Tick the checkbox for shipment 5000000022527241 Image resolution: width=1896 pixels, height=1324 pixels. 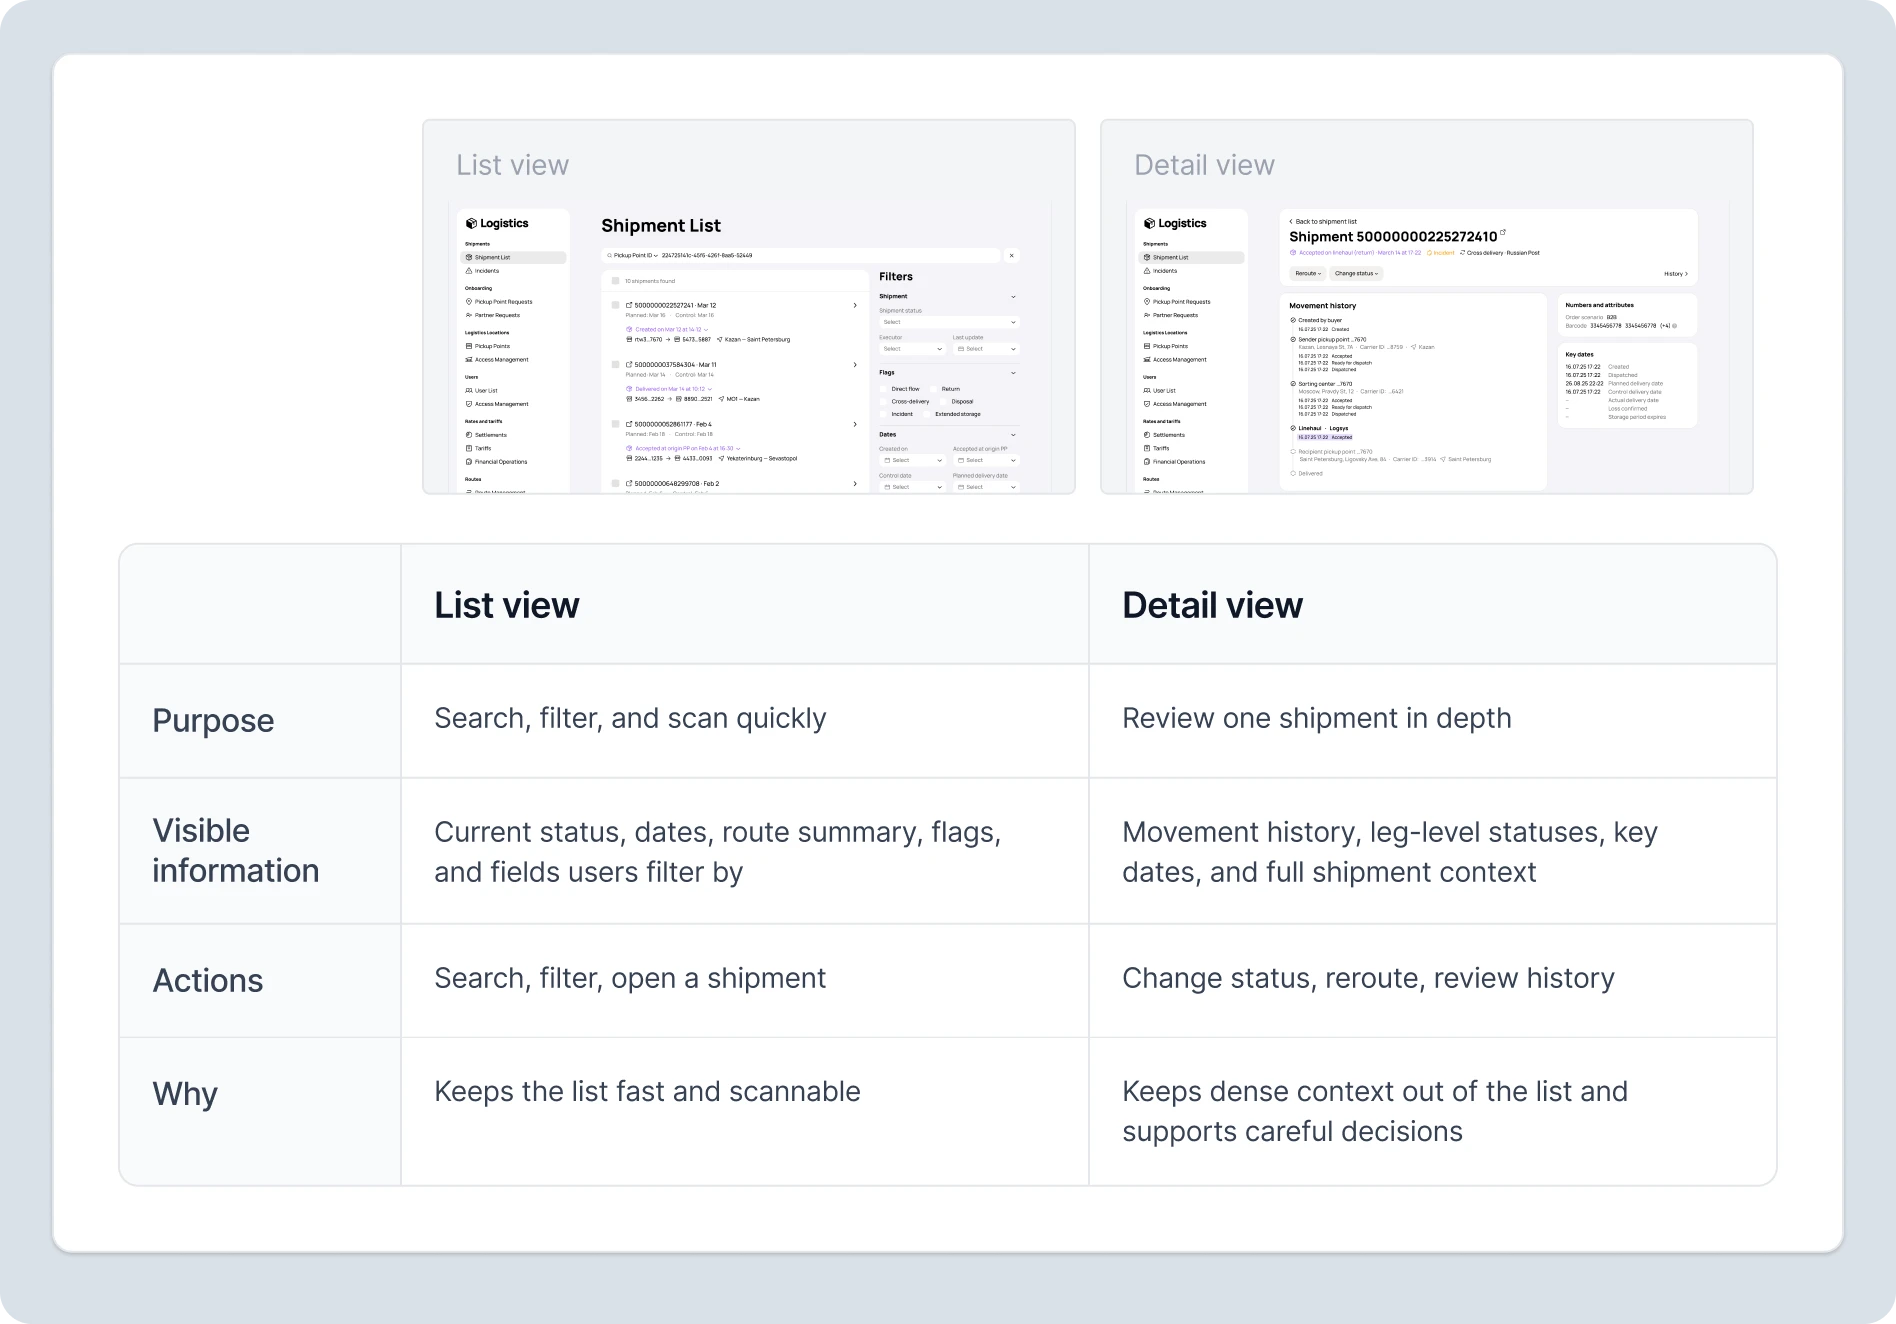pos(616,305)
